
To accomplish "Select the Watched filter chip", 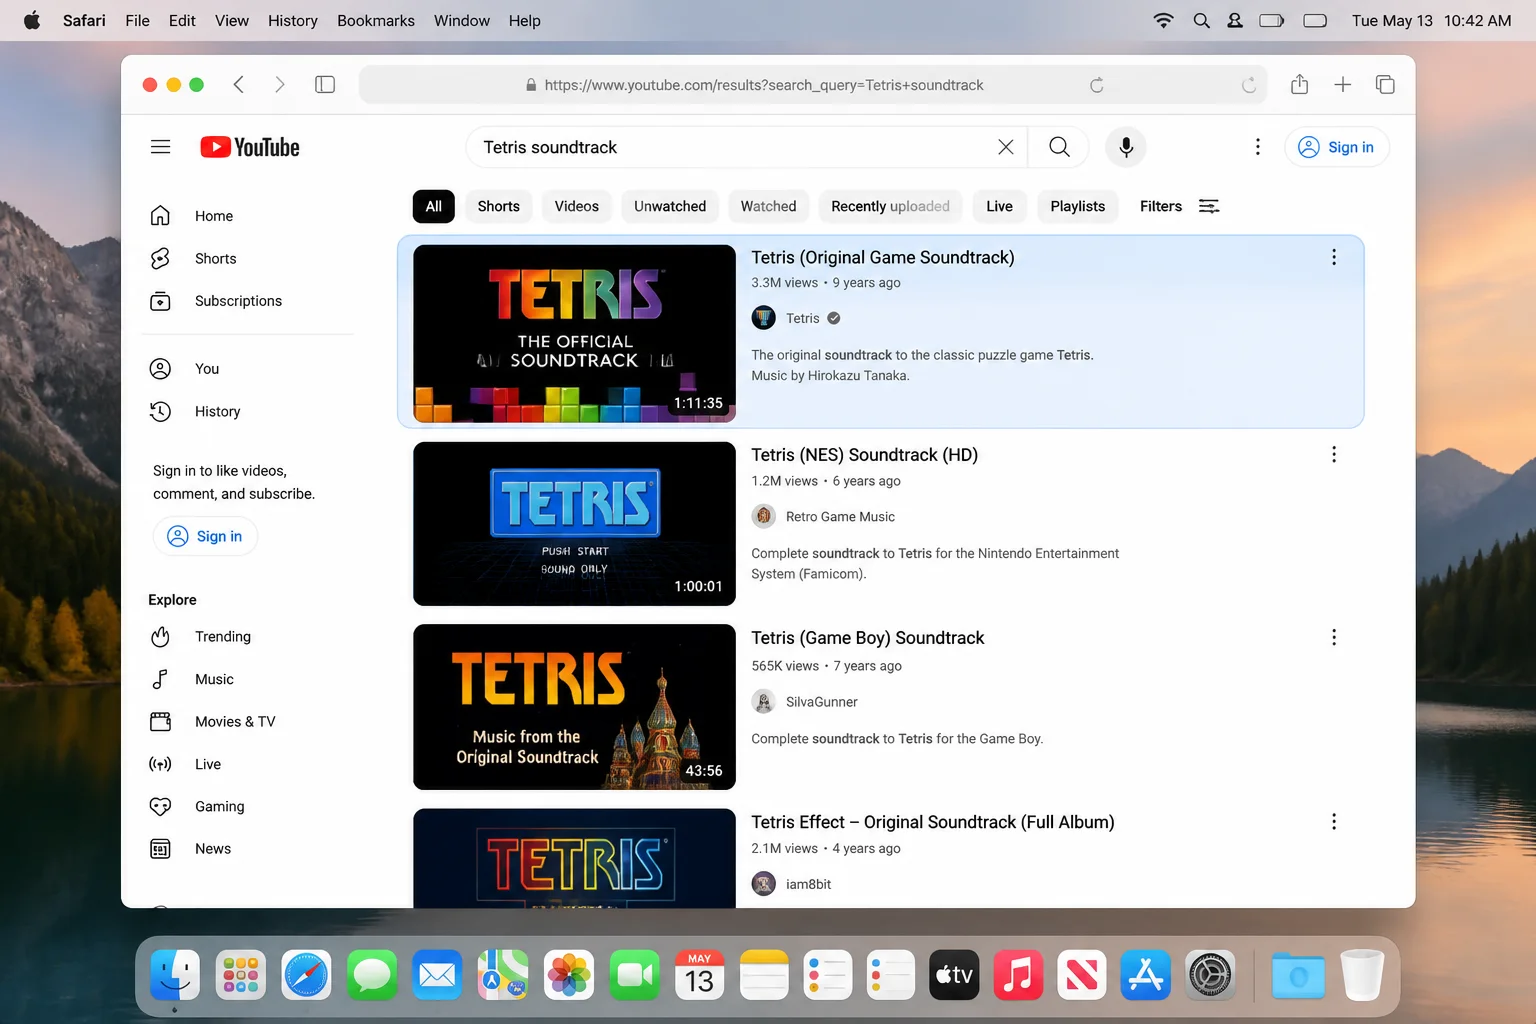I will point(768,206).
